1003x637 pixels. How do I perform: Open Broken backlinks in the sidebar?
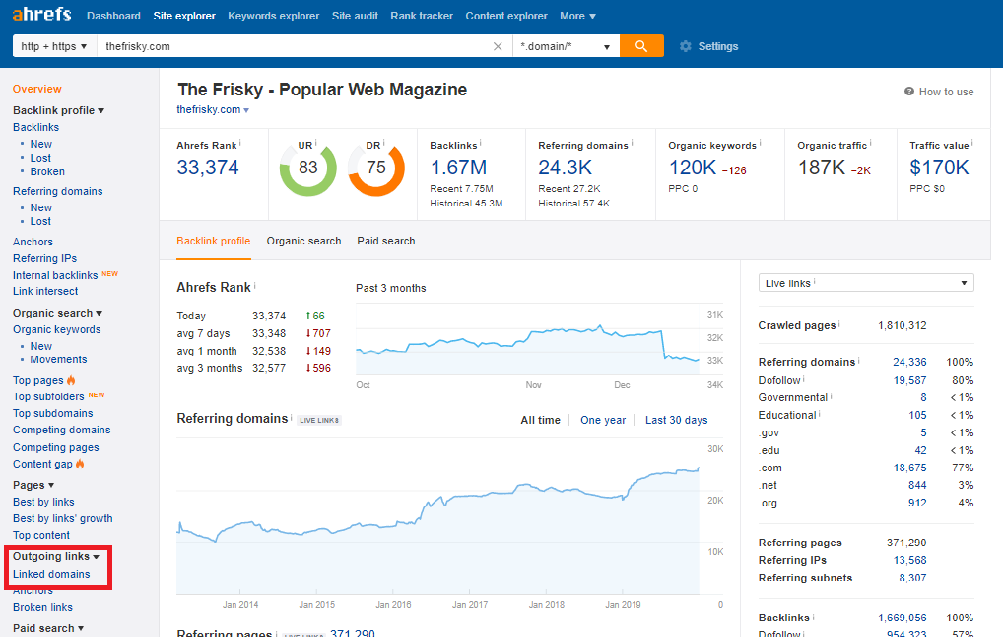tap(47, 171)
